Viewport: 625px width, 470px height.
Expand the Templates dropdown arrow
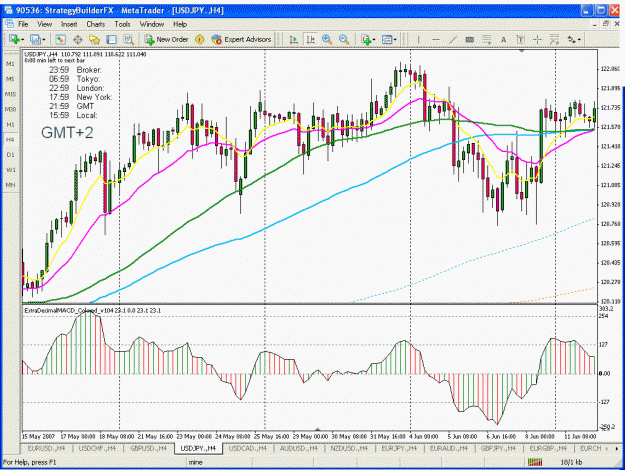click(x=395, y=39)
